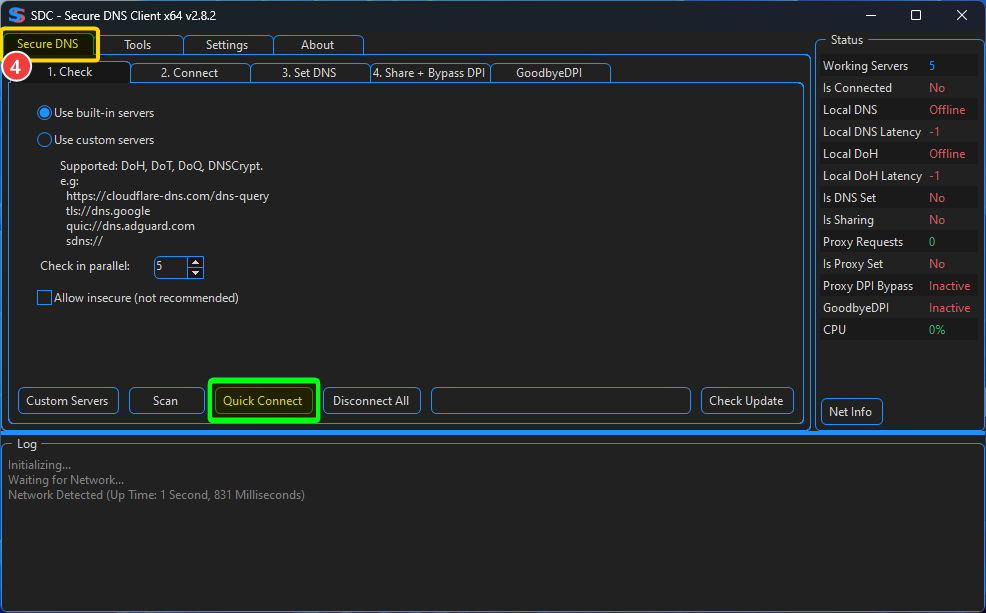Open Net Info in Status panel
This screenshot has height=613, width=986.
[x=851, y=412]
